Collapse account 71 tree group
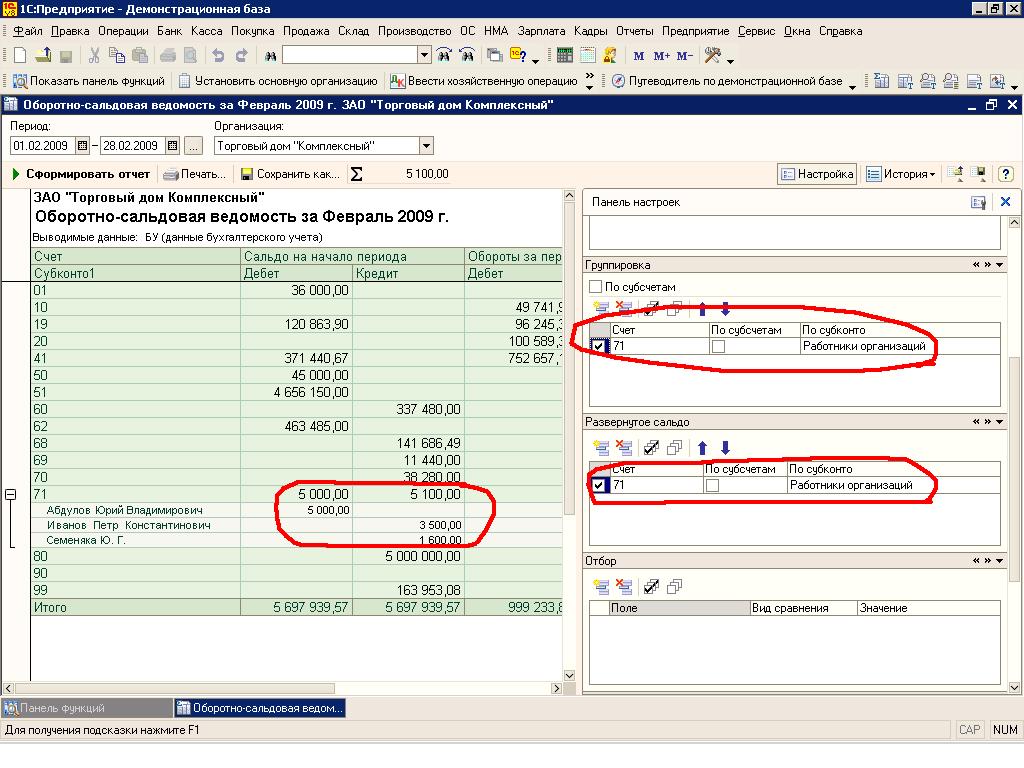1024x768 pixels. [x=10, y=494]
